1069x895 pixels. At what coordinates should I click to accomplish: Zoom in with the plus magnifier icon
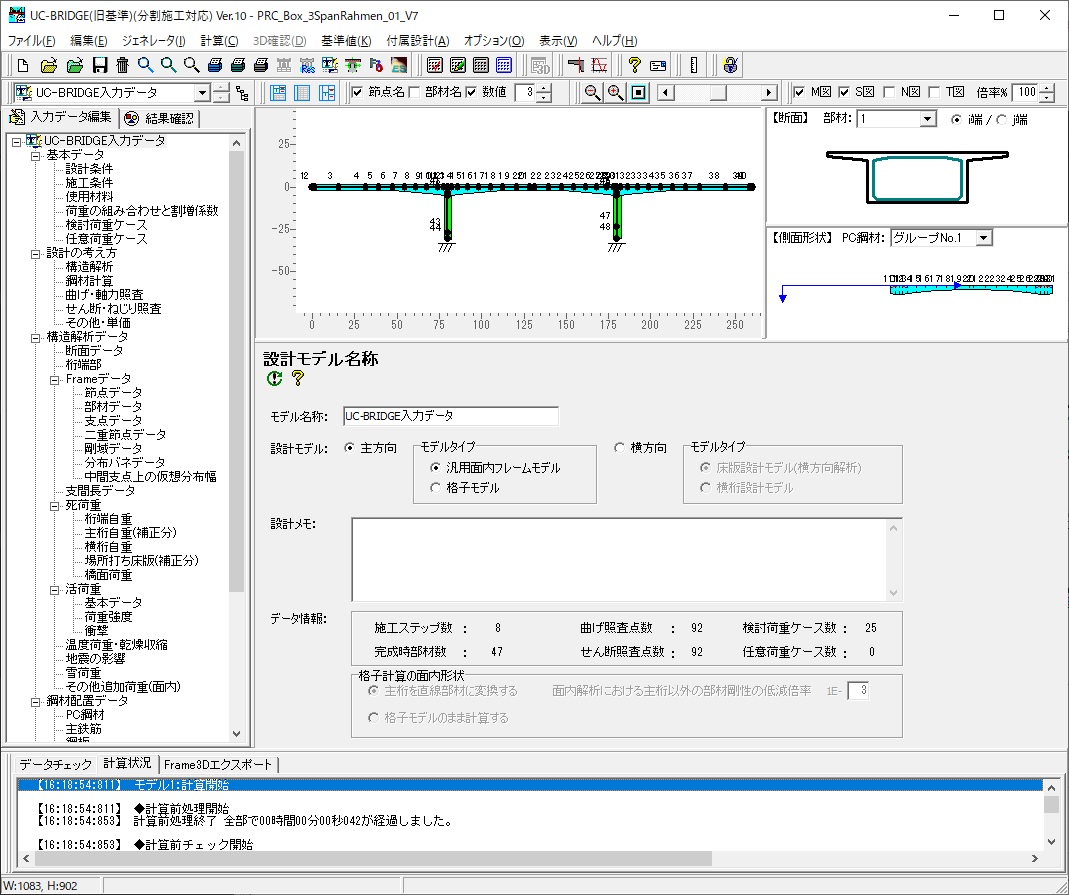pyautogui.click(x=616, y=93)
